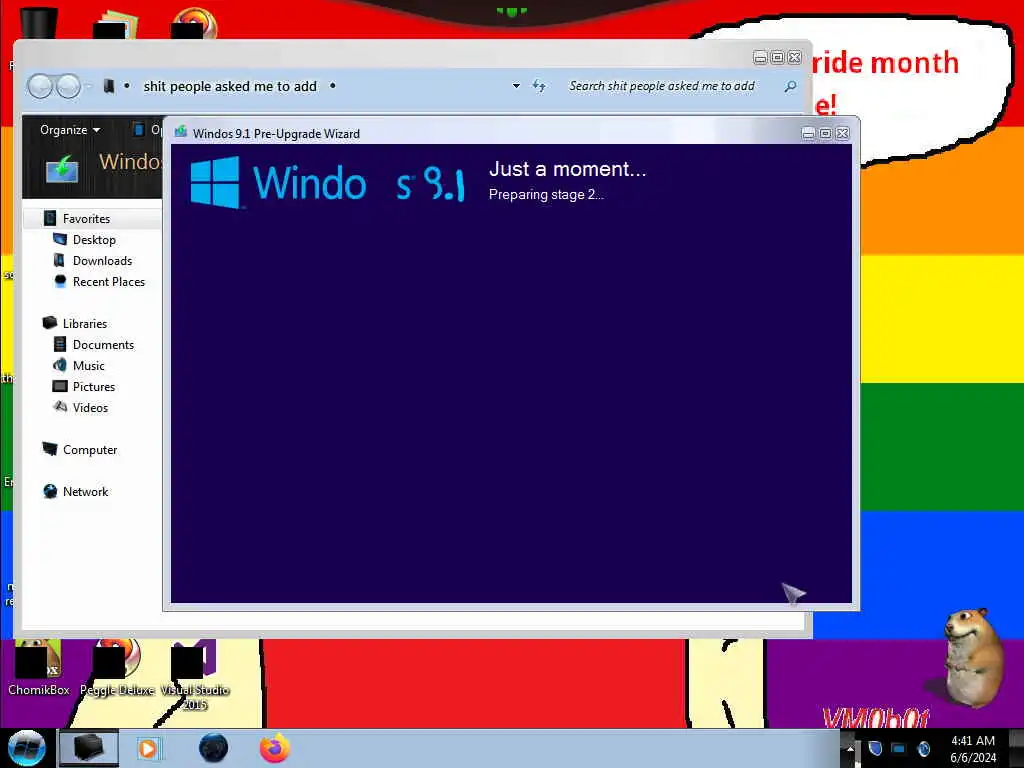
Task: Show hidden tray icons arrow
Action: coord(850,749)
